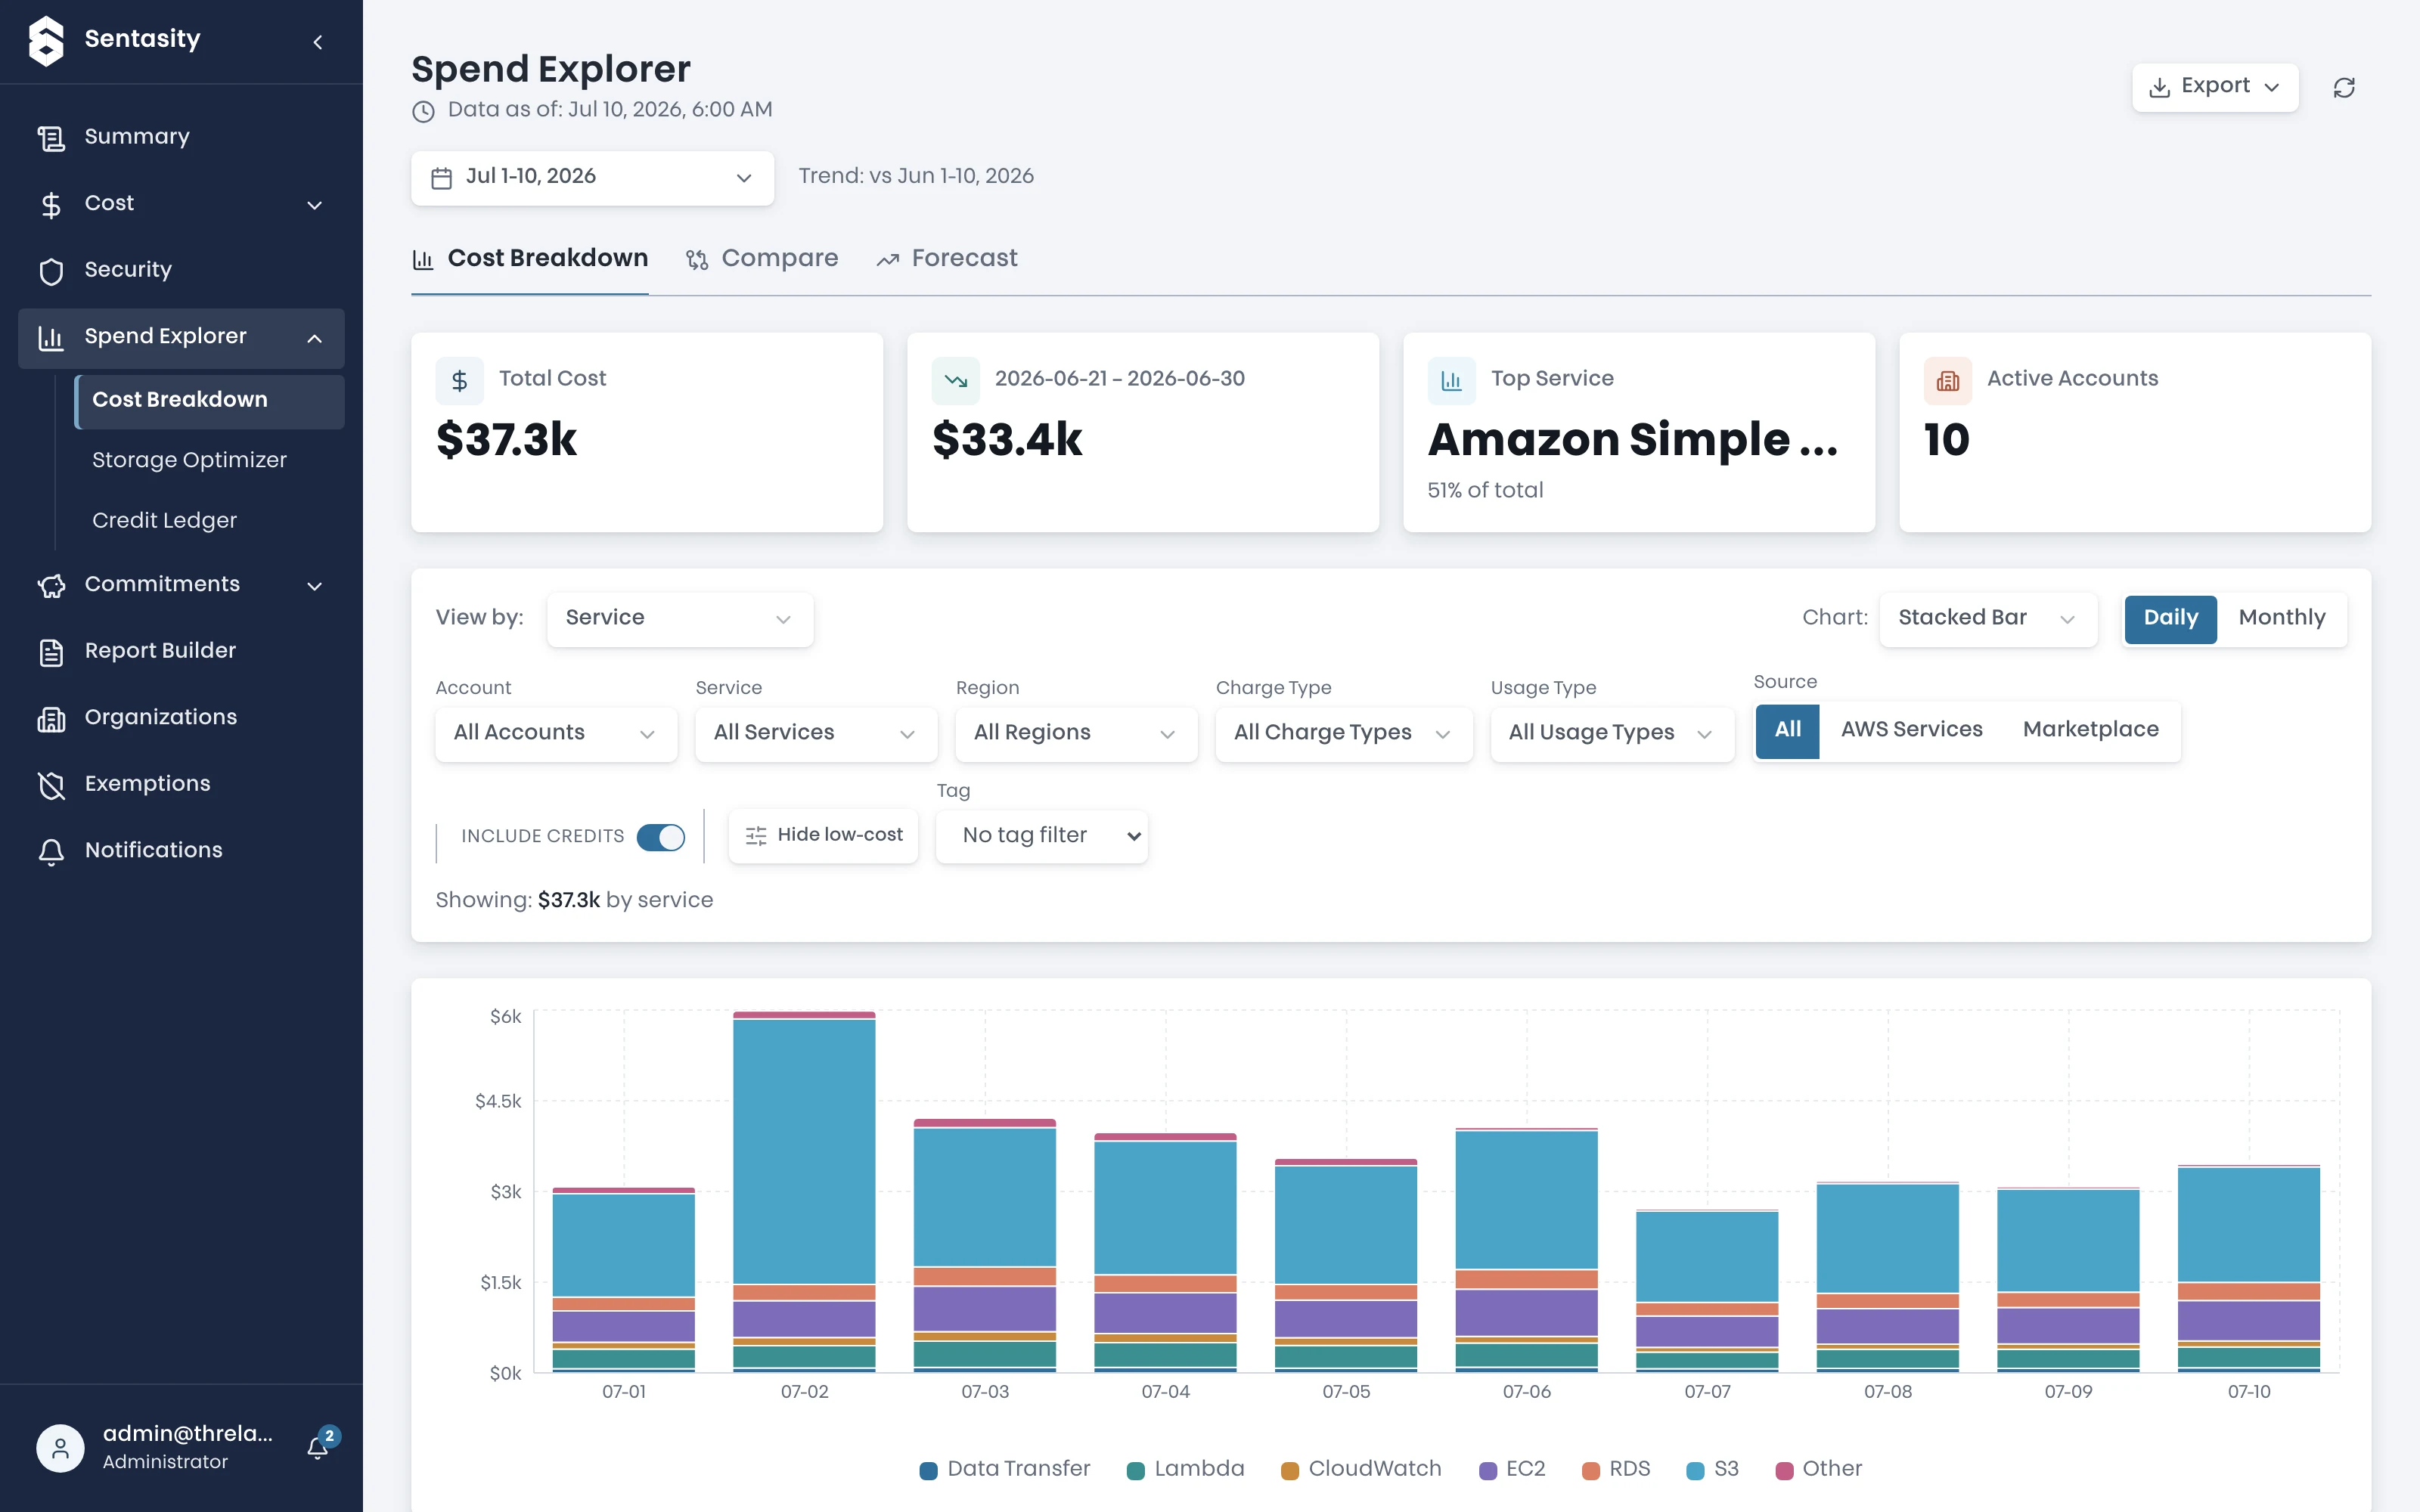The height and width of the screenshot is (1512, 2420).
Task: Open the Report Builder page
Action: tap(181, 652)
